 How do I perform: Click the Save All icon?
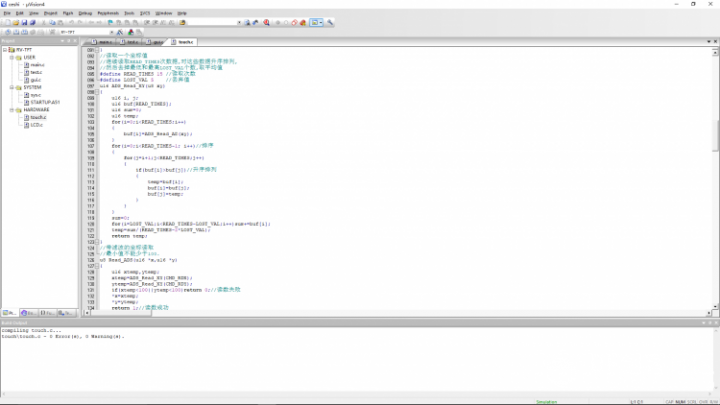[x=33, y=22]
